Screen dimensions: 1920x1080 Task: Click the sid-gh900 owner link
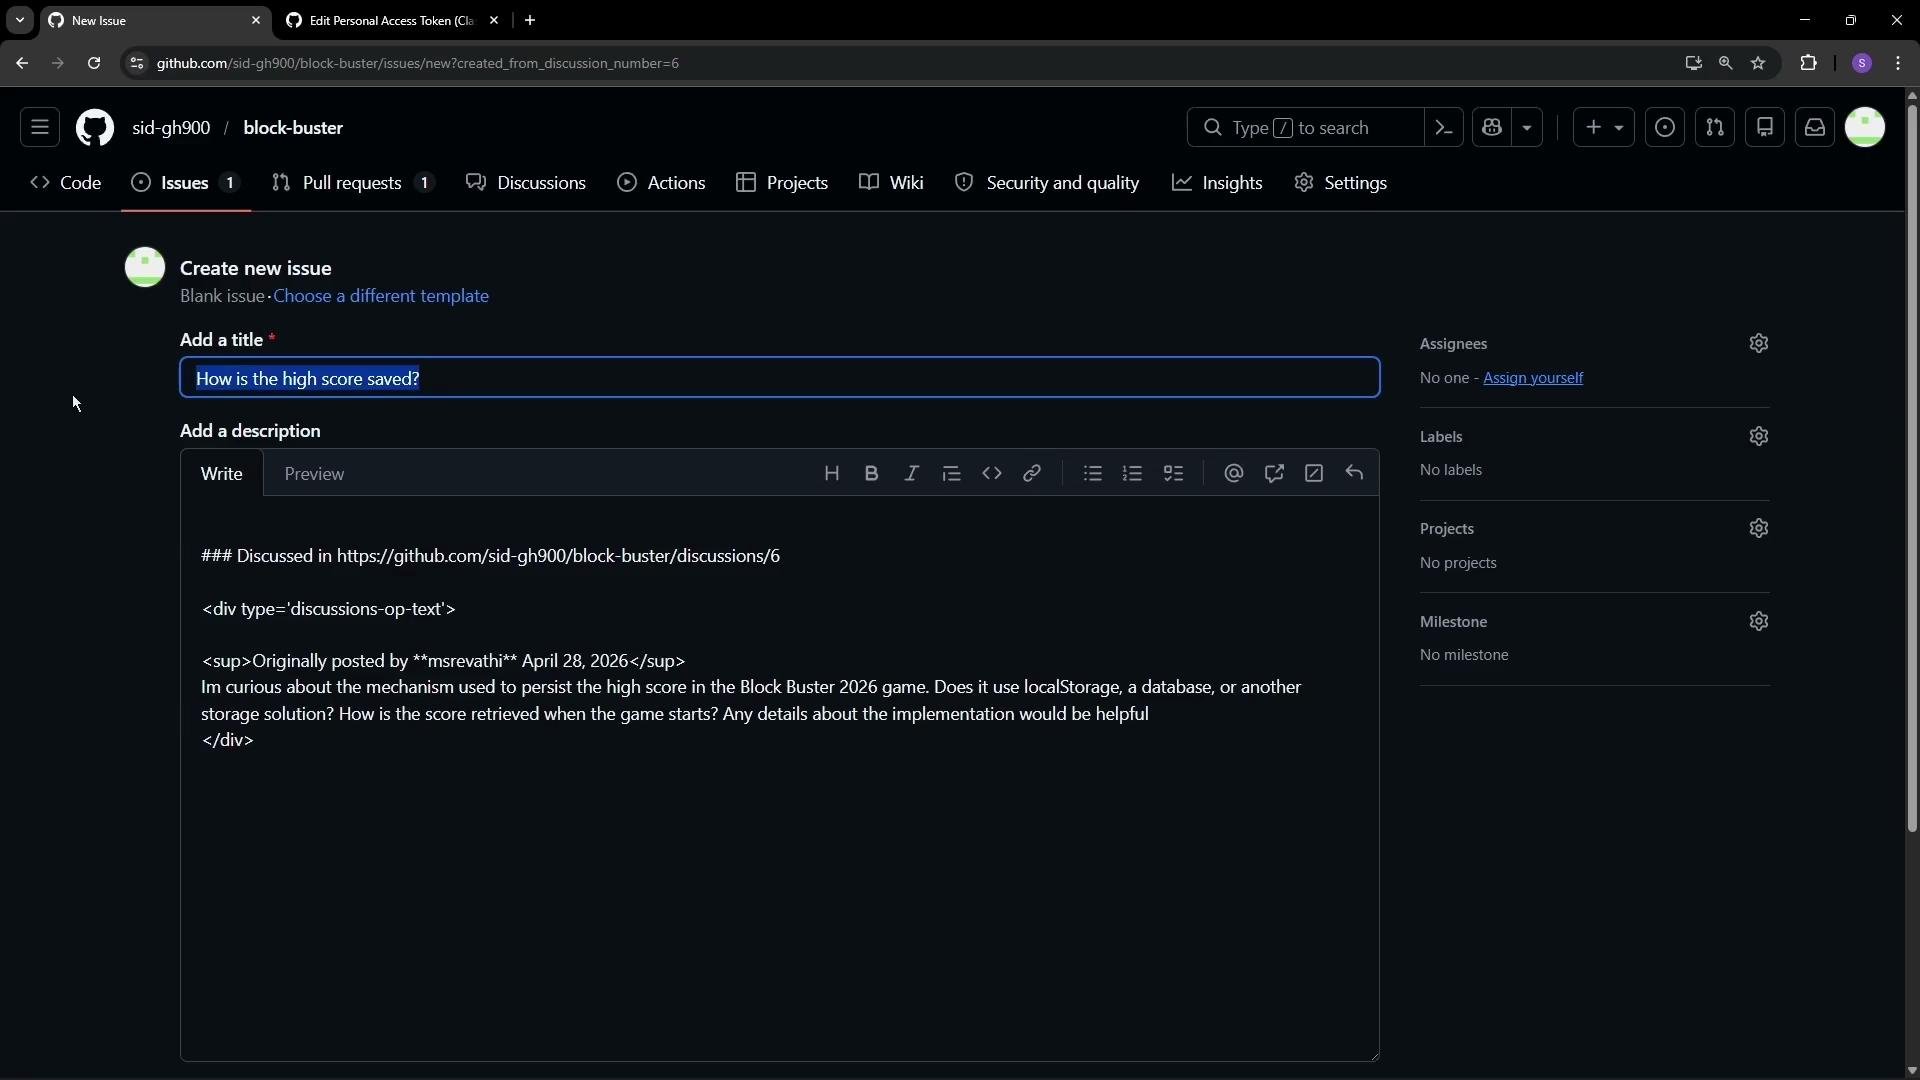pos(171,128)
